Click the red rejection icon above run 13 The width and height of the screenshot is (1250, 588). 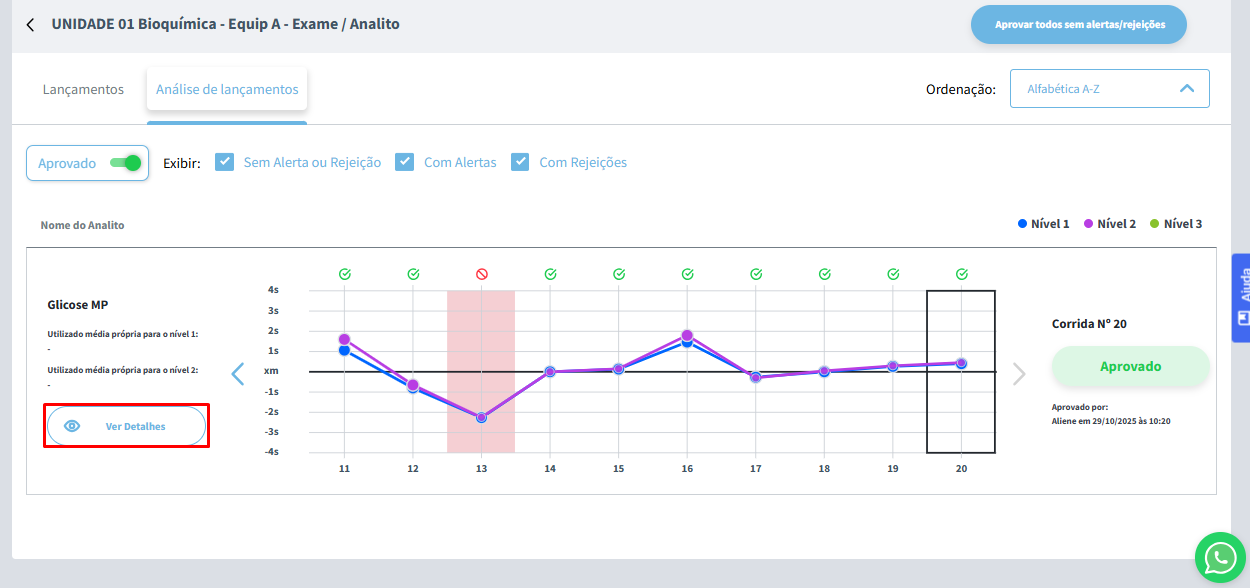pos(481,274)
